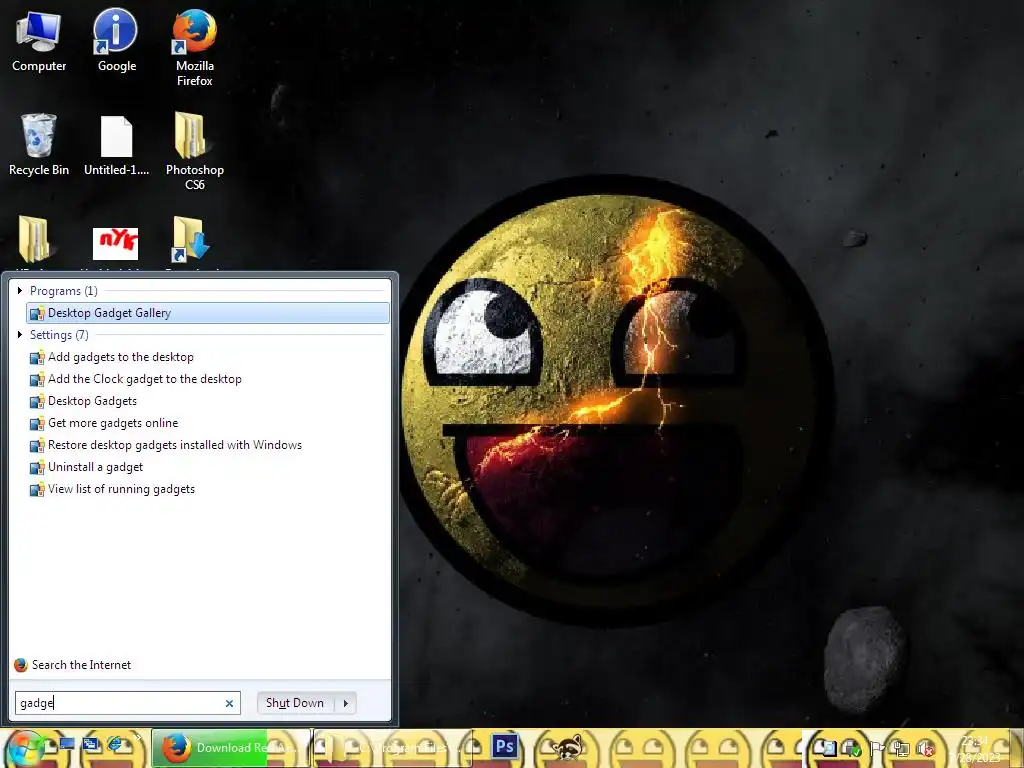Image resolution: width=1024 pixels, height=768 pixels.
Task: Open Action Center flag tray icon
Action: [x=877, y=748]
